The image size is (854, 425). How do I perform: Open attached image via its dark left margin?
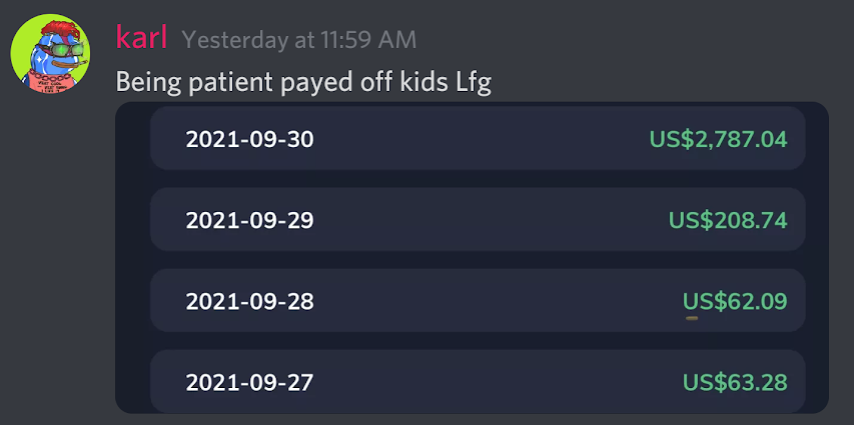click(132, 257)
